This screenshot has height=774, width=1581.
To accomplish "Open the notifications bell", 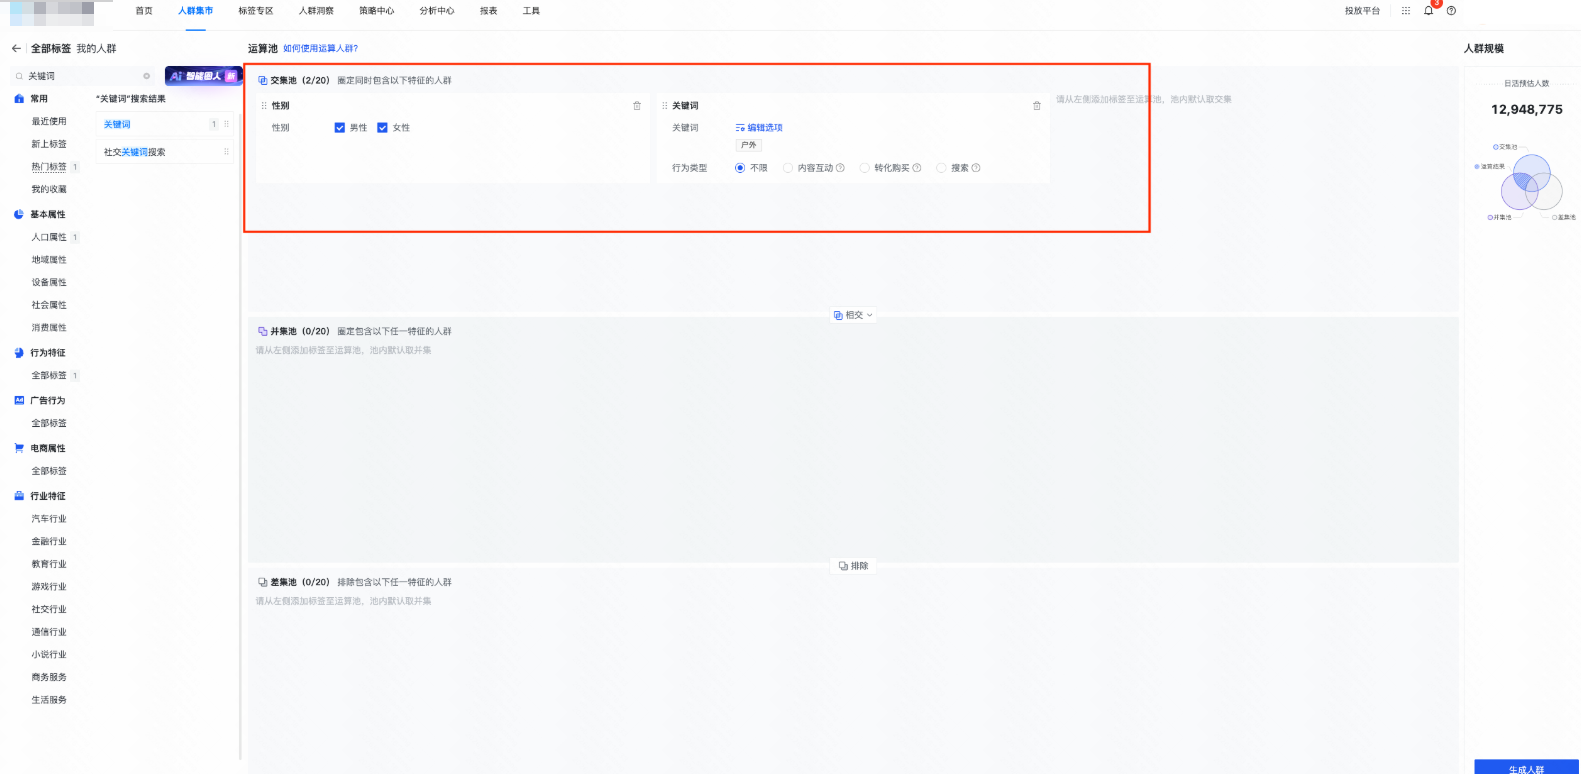I will (x=1428, y=11).
